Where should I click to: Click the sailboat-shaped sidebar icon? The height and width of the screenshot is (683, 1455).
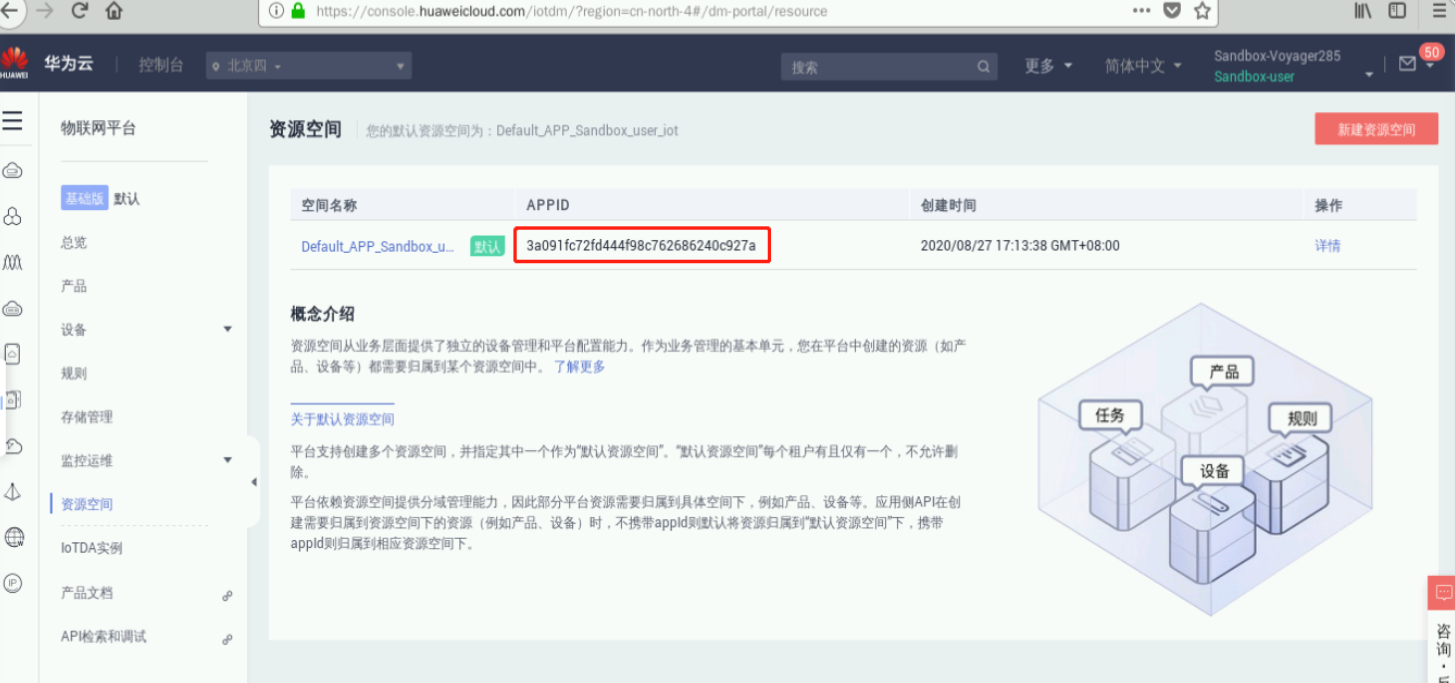(x=13, y=491)
